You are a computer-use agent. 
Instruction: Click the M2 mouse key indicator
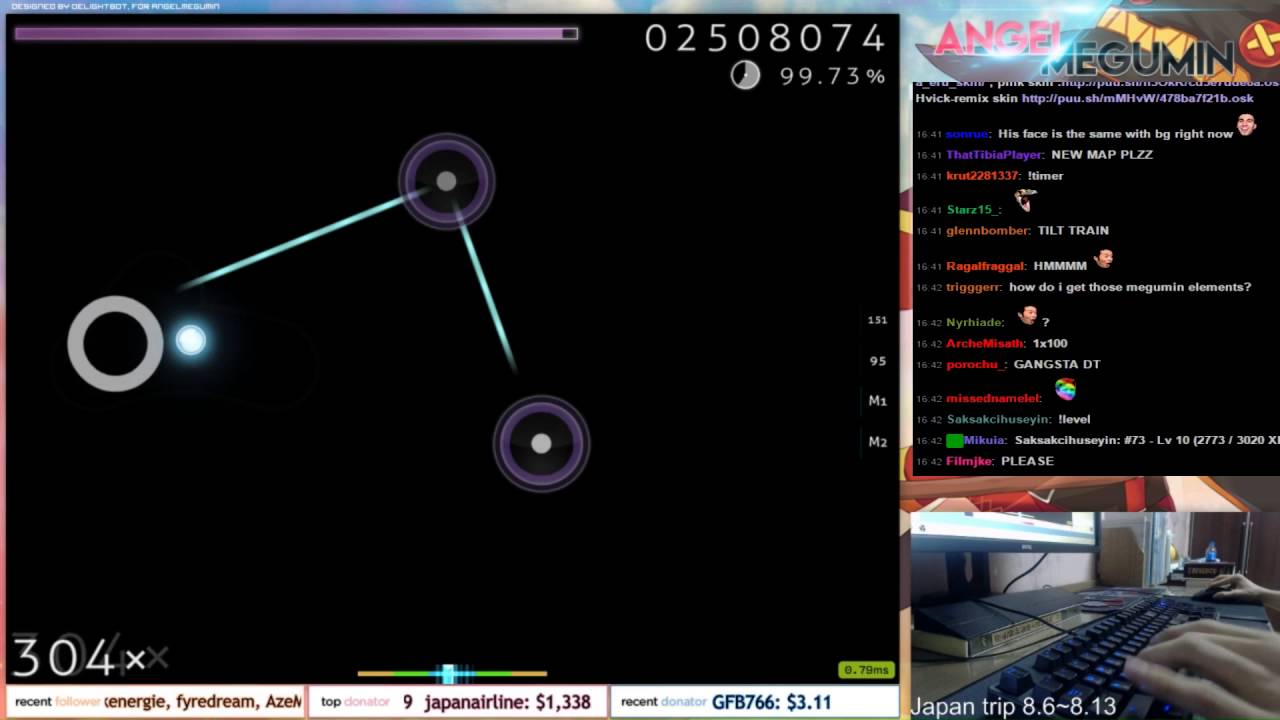click(878, 442)
